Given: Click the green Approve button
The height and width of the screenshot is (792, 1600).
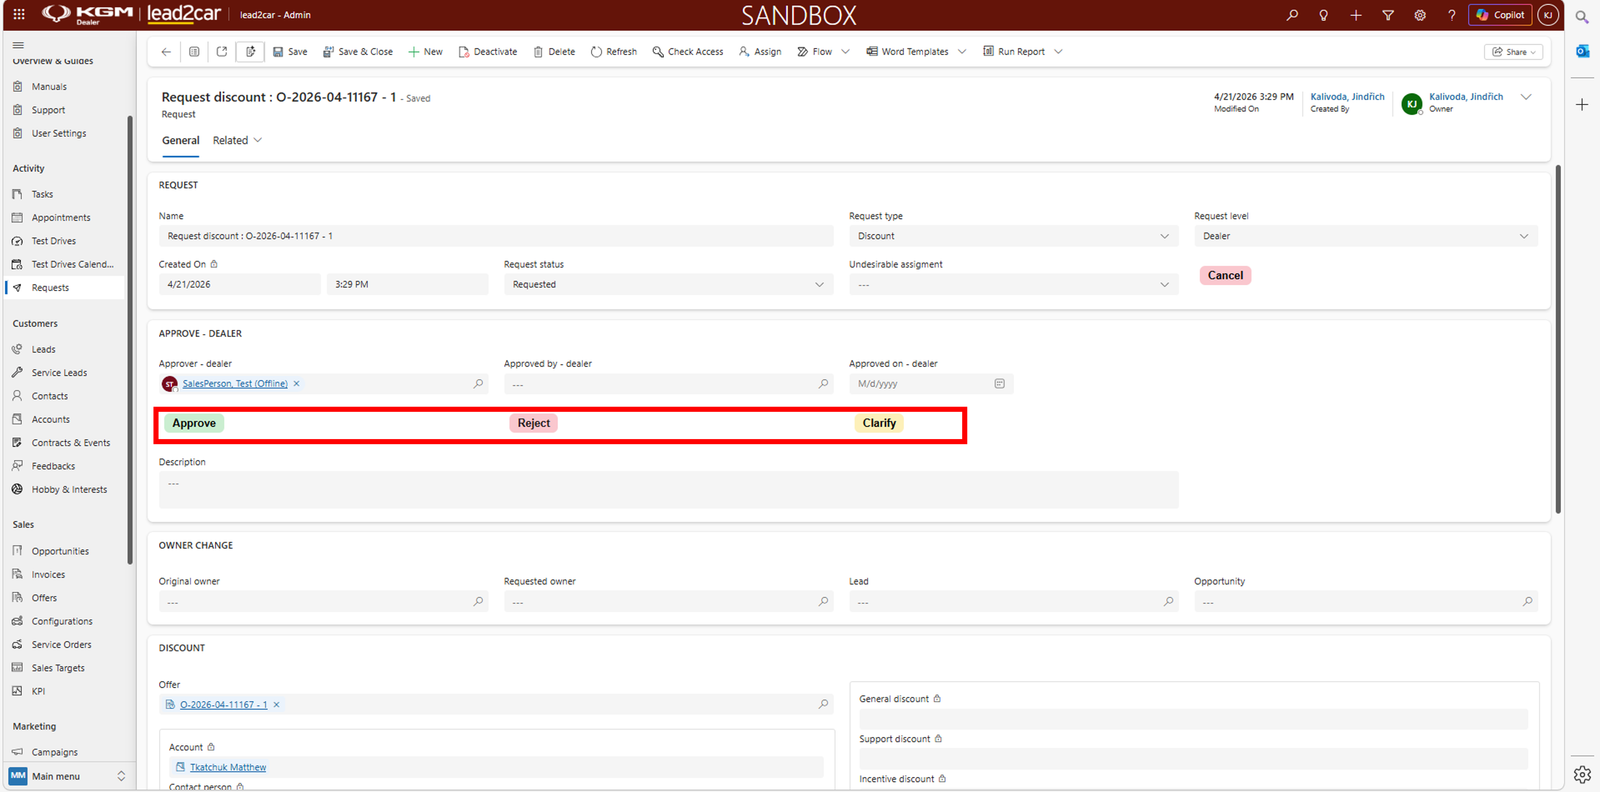Looking at the screenshot, I should click(x=194, y=423).
